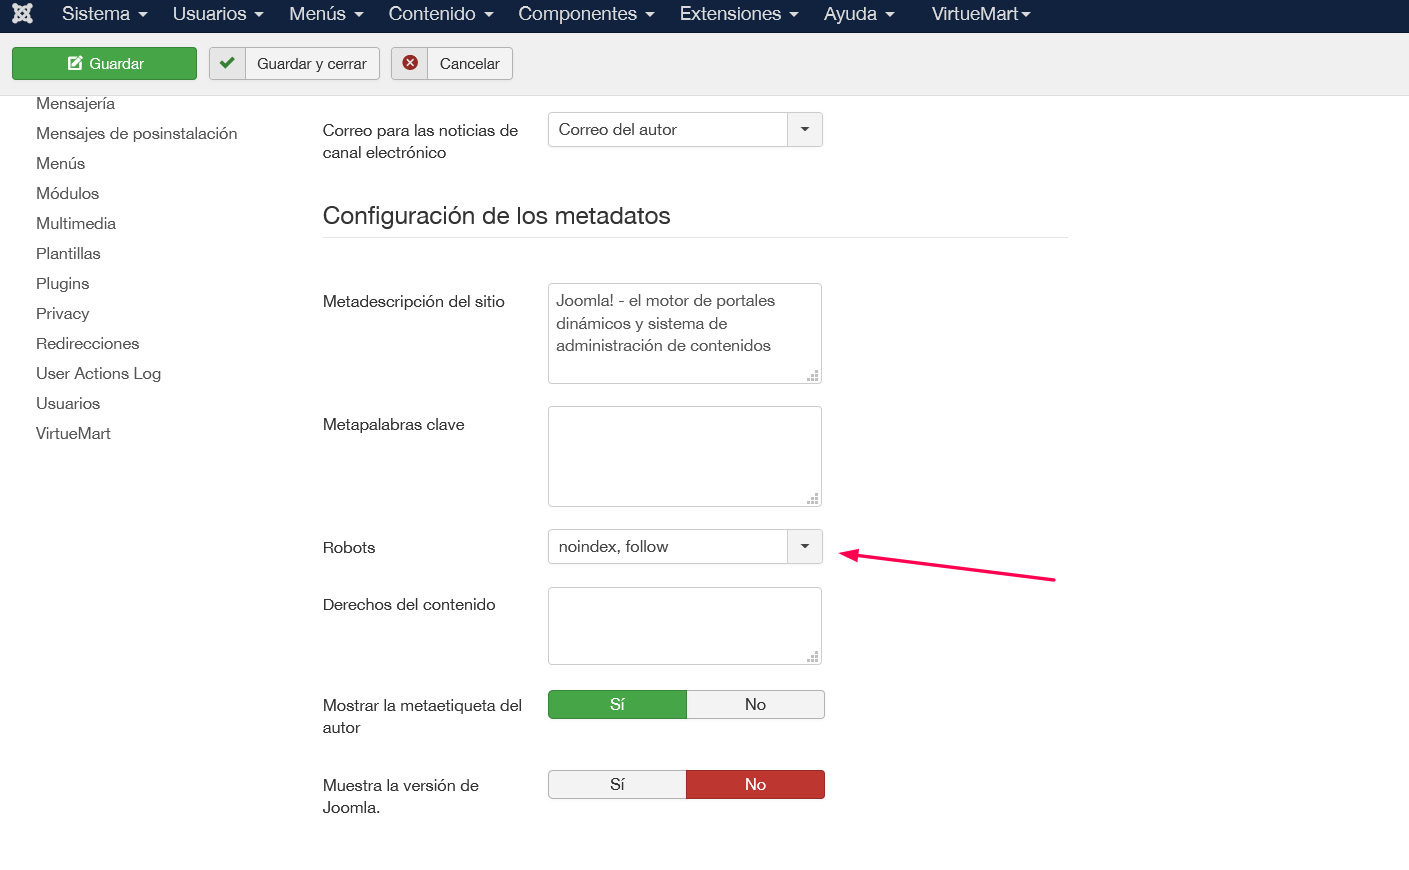Open the Menús menu in top bar
The width and height of the screenshot is (1409, 870).
click(326, 14)
